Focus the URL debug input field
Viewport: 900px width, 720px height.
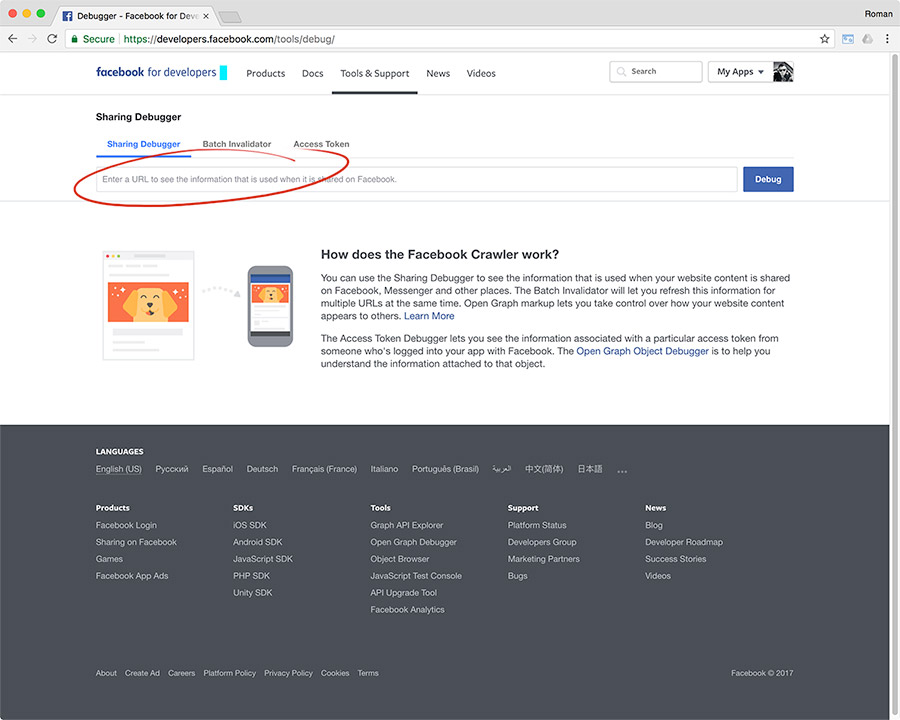pyautogui.click(x=417, y=179)
